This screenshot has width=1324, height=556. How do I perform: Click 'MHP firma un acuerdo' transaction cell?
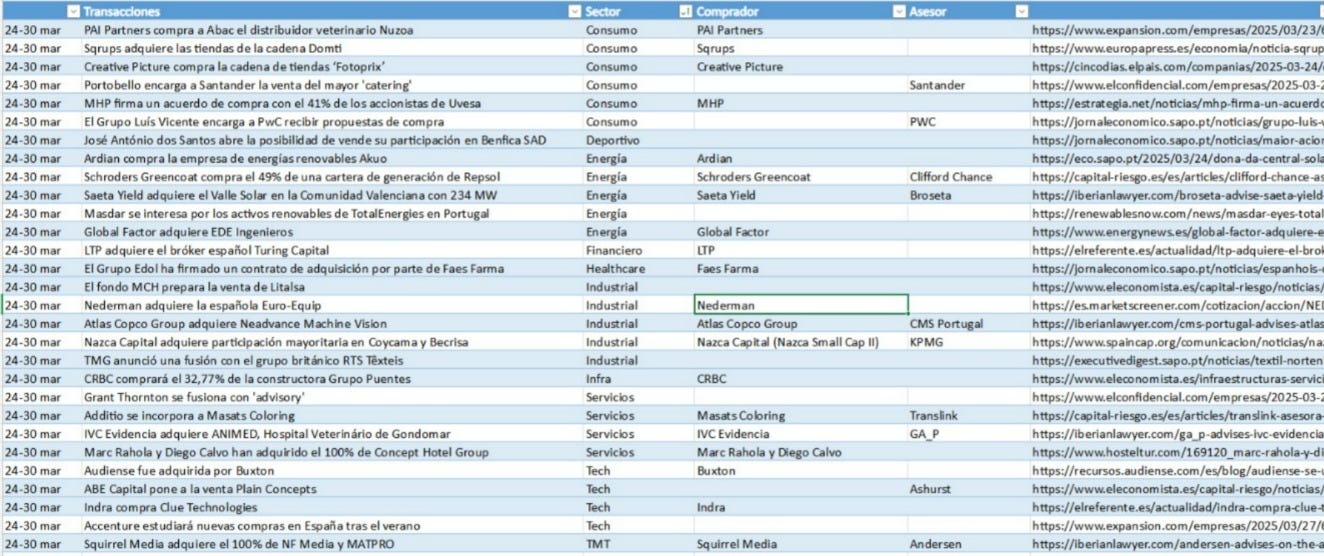332,103
